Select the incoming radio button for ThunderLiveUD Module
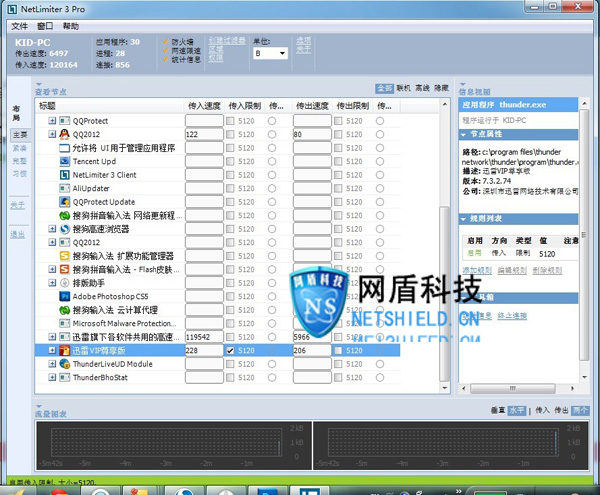Screen dimensions: 600x495 pos(272,364)
